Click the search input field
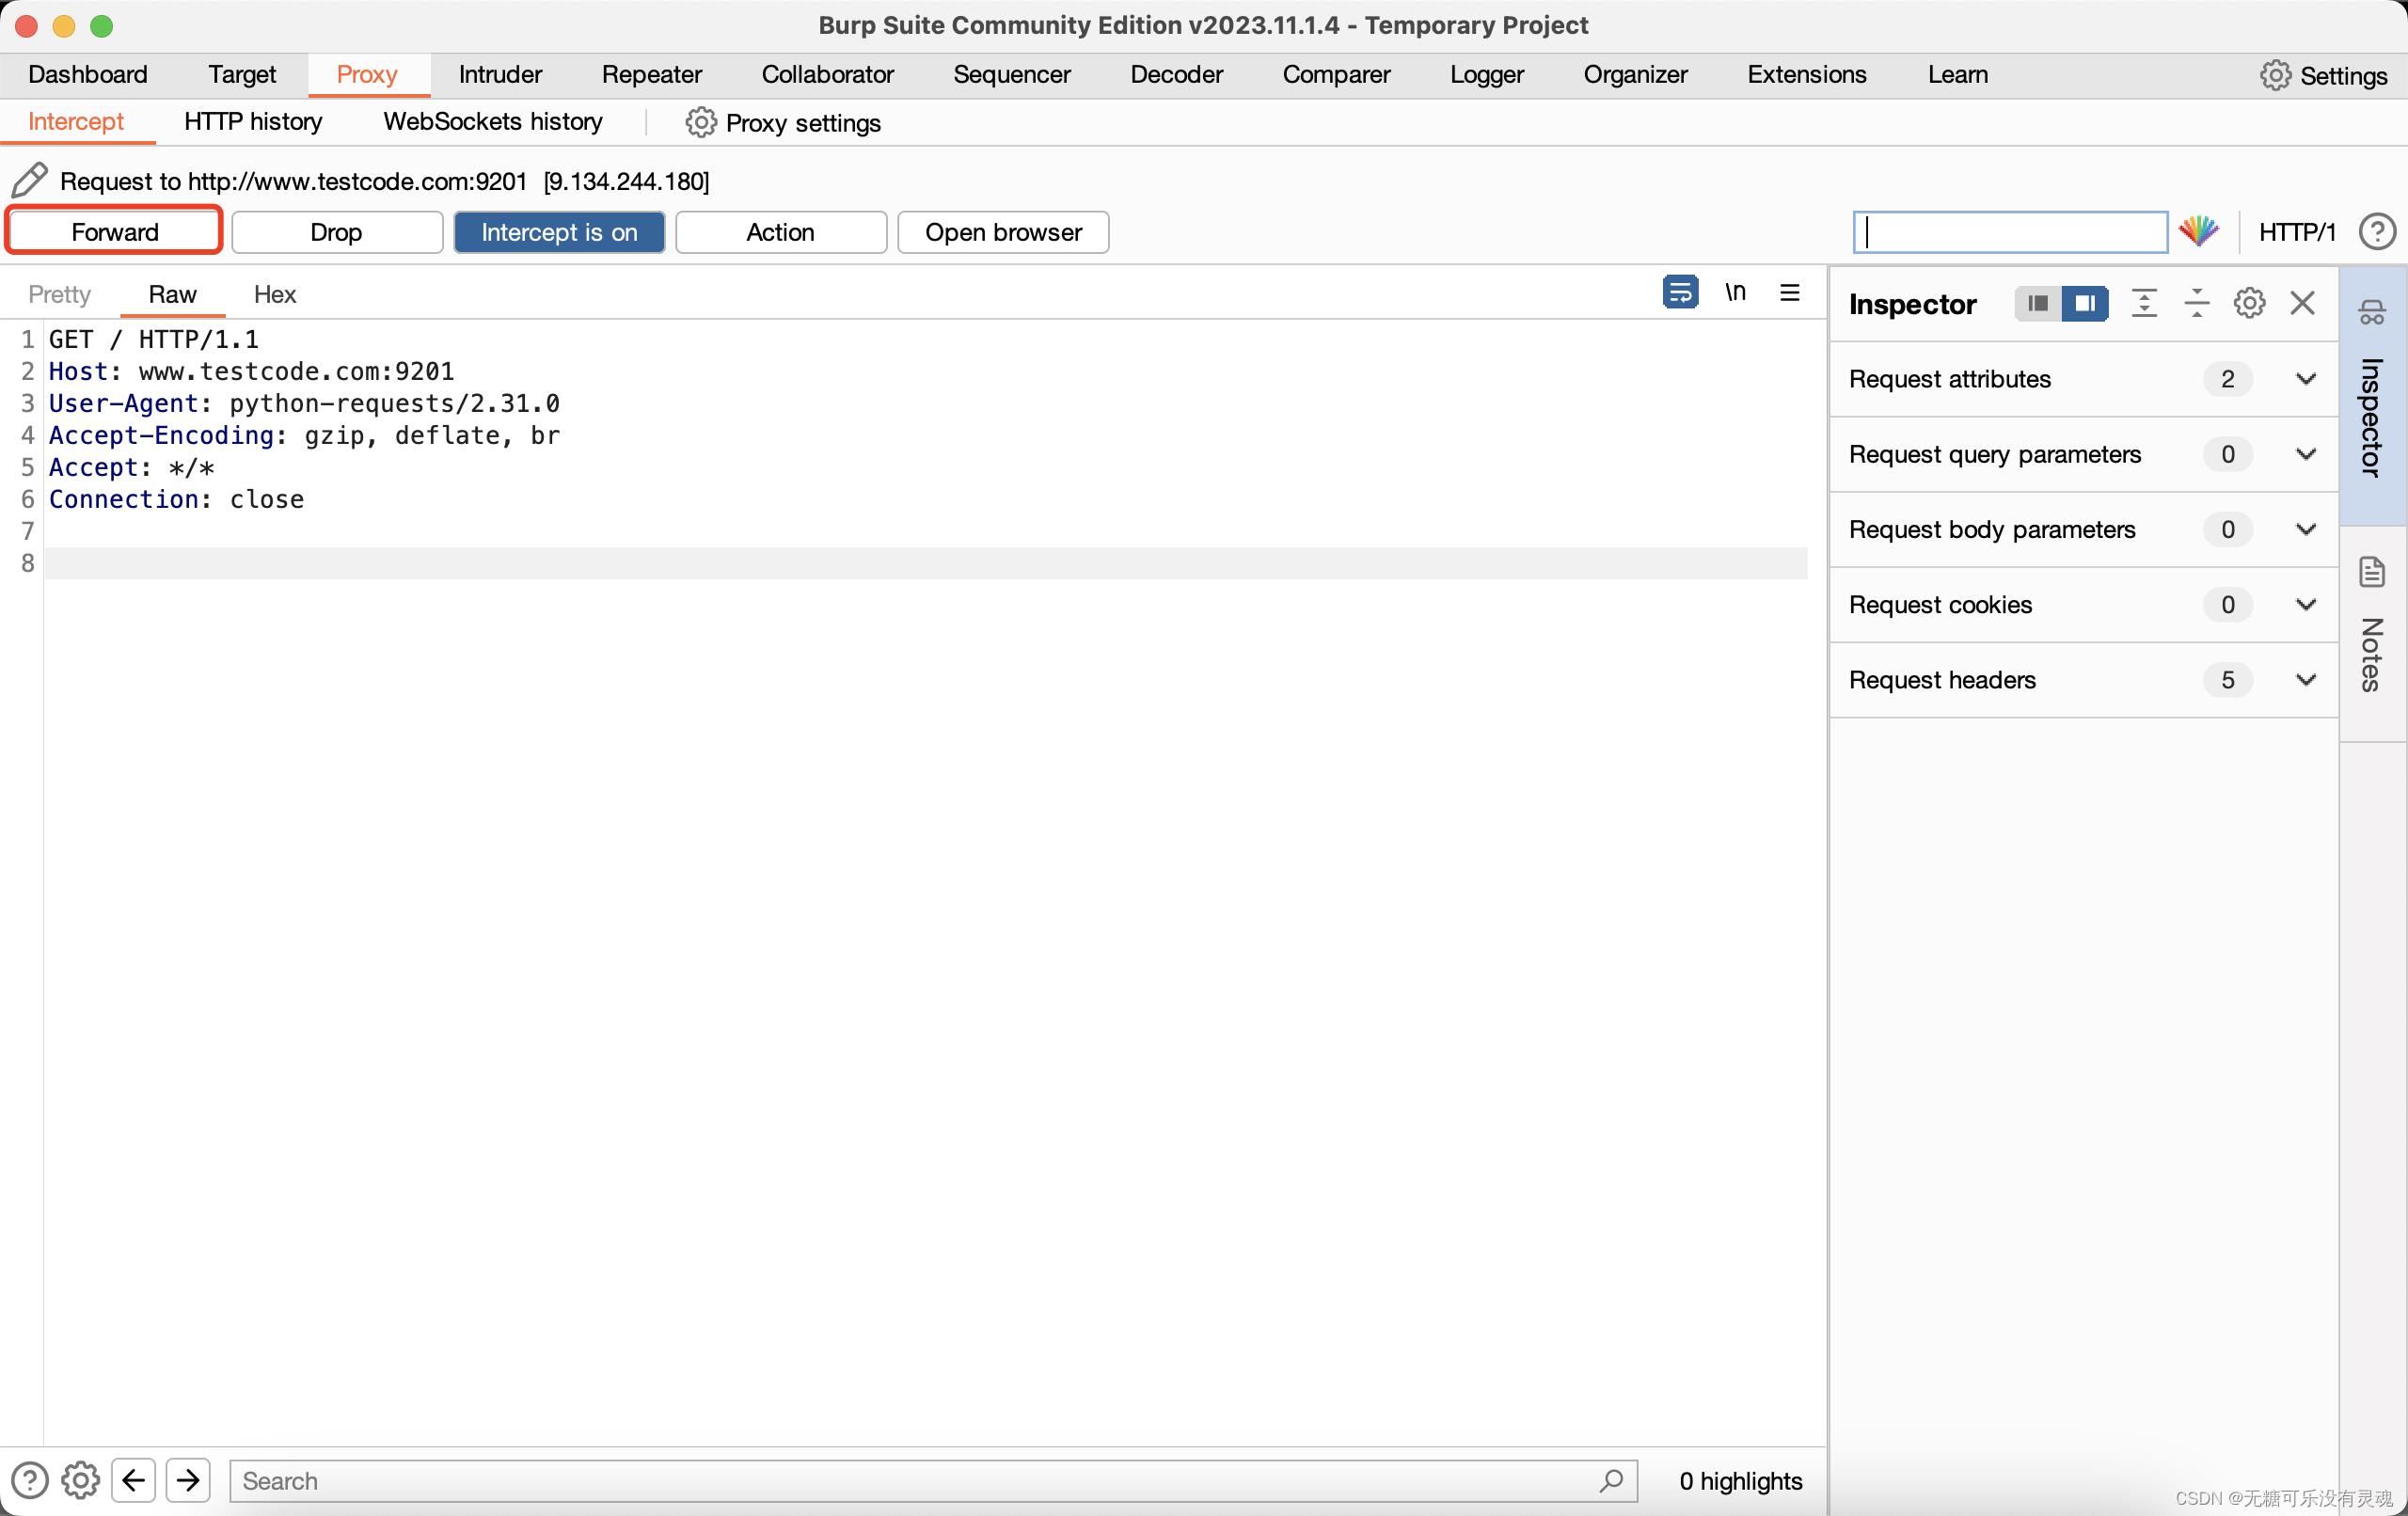2408x1516 pixels. coord(927,1477)
